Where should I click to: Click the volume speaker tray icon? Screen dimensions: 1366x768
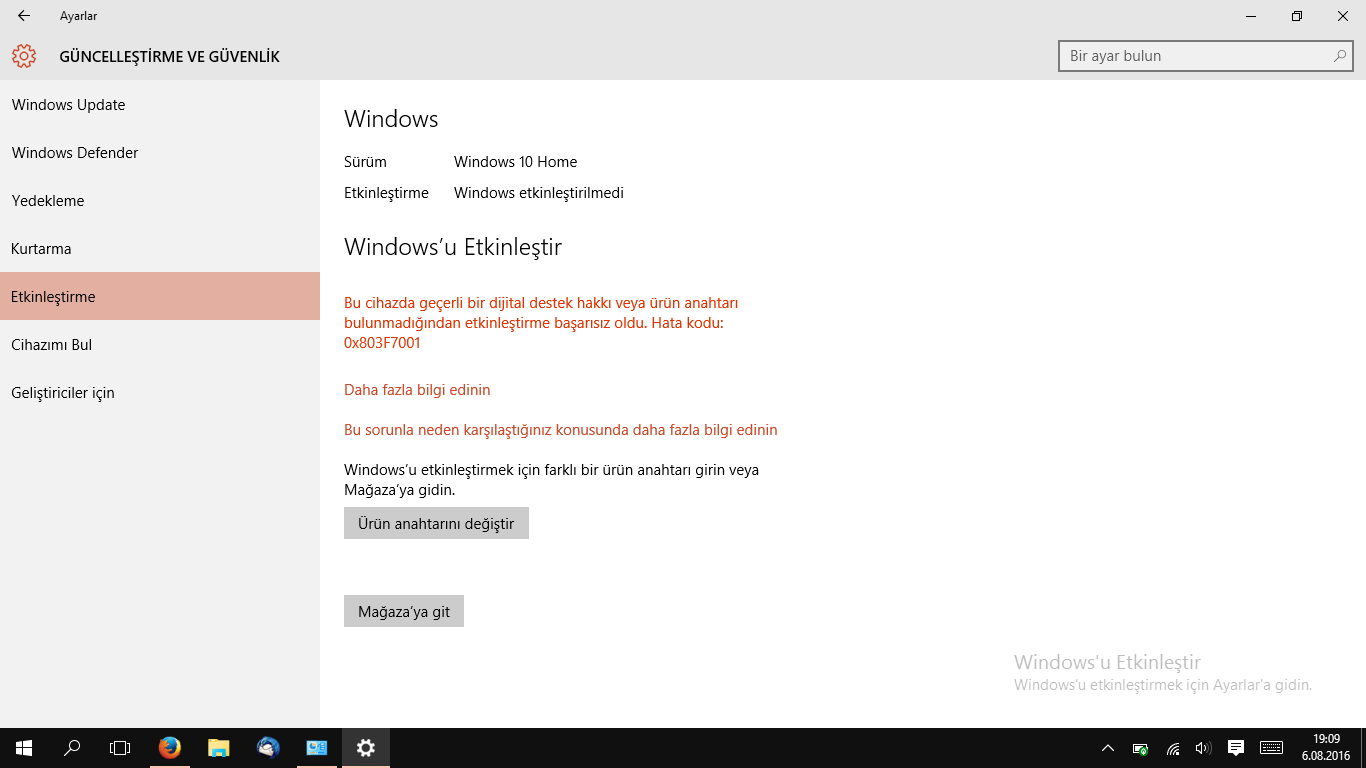[1203, 748]
